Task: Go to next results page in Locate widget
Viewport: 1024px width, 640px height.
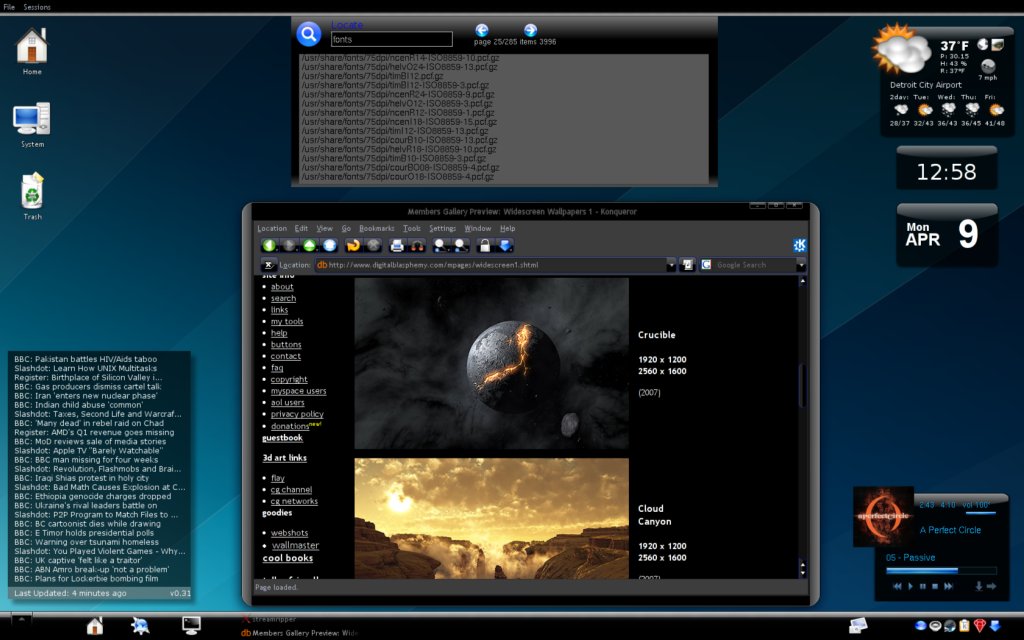Action: (530, 30)
